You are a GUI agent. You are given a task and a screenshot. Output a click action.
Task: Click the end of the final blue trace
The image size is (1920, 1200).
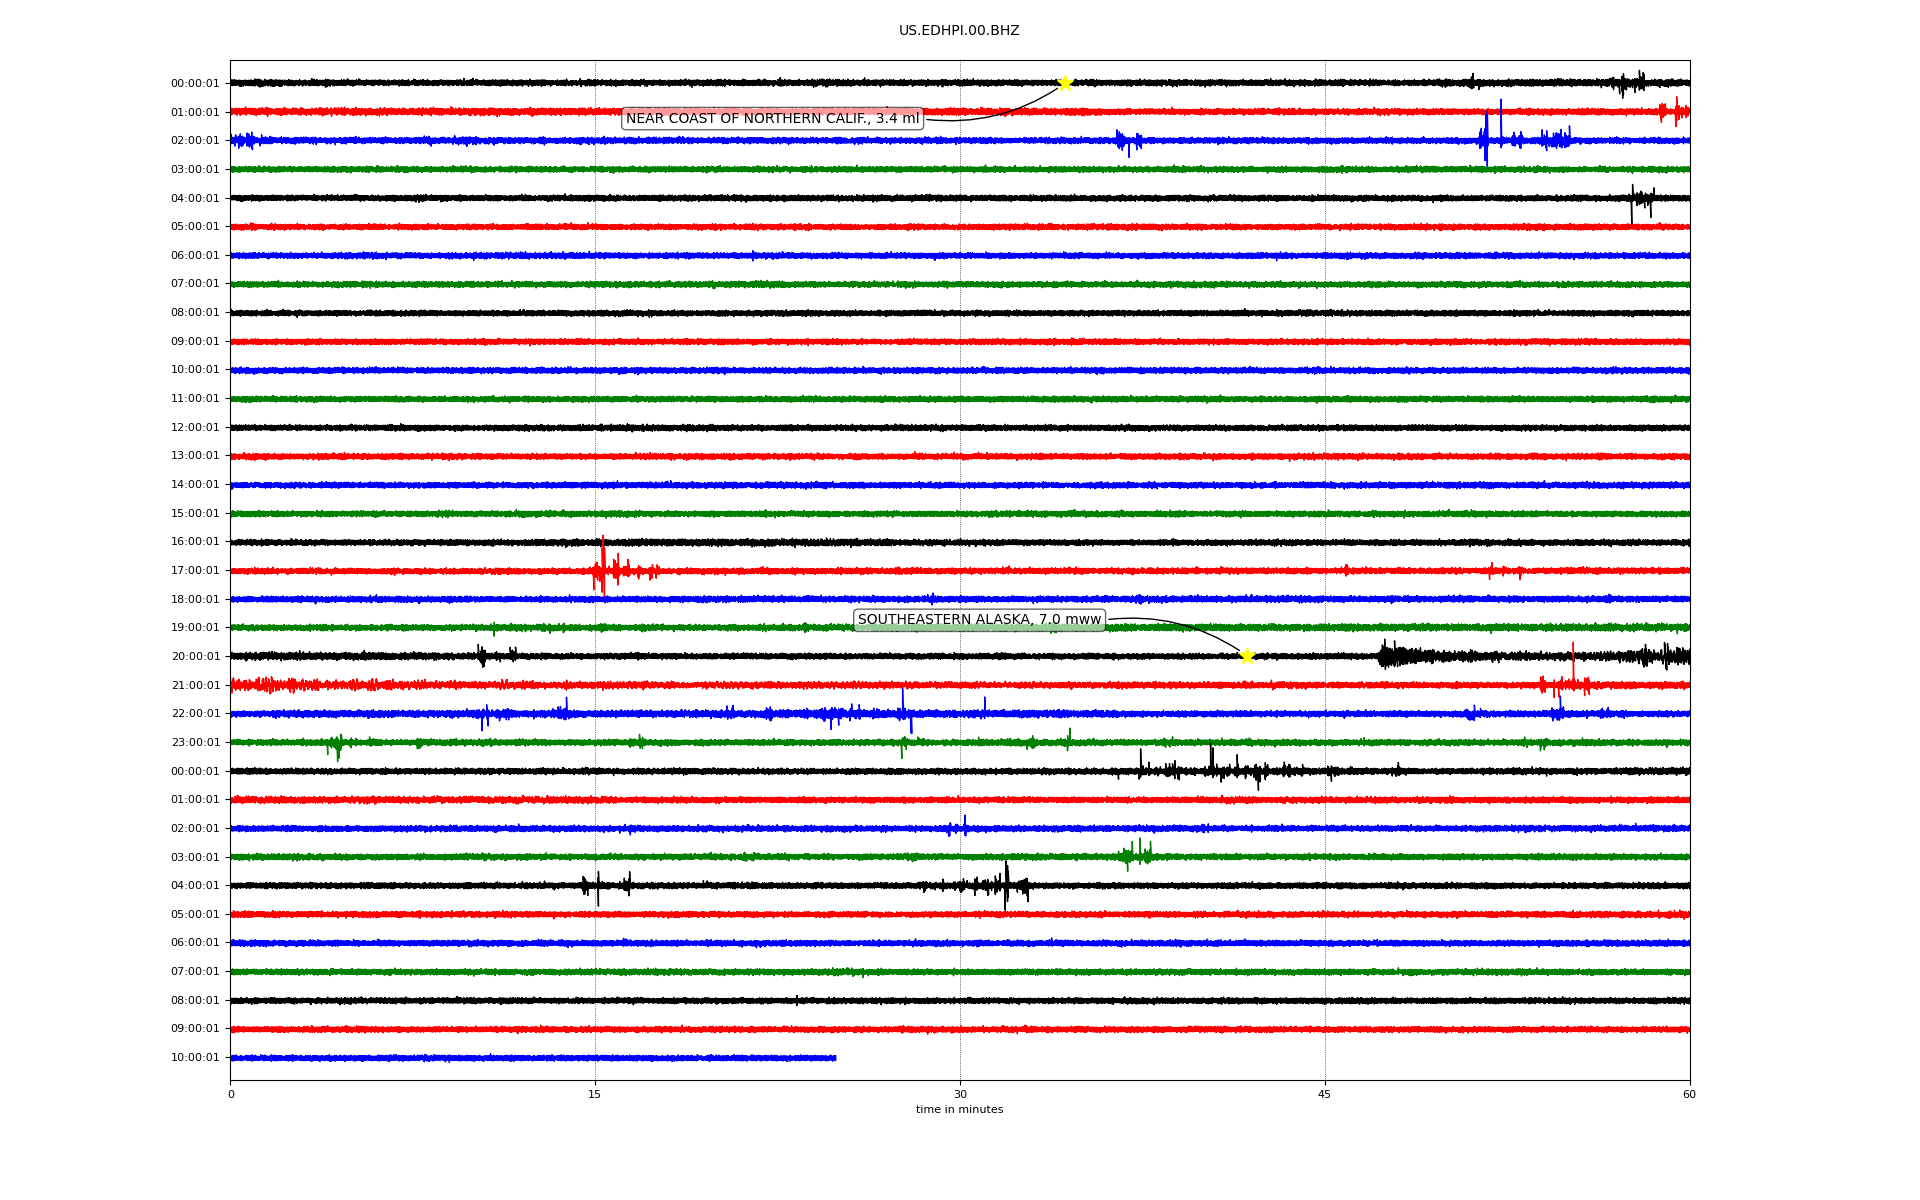835,1058
